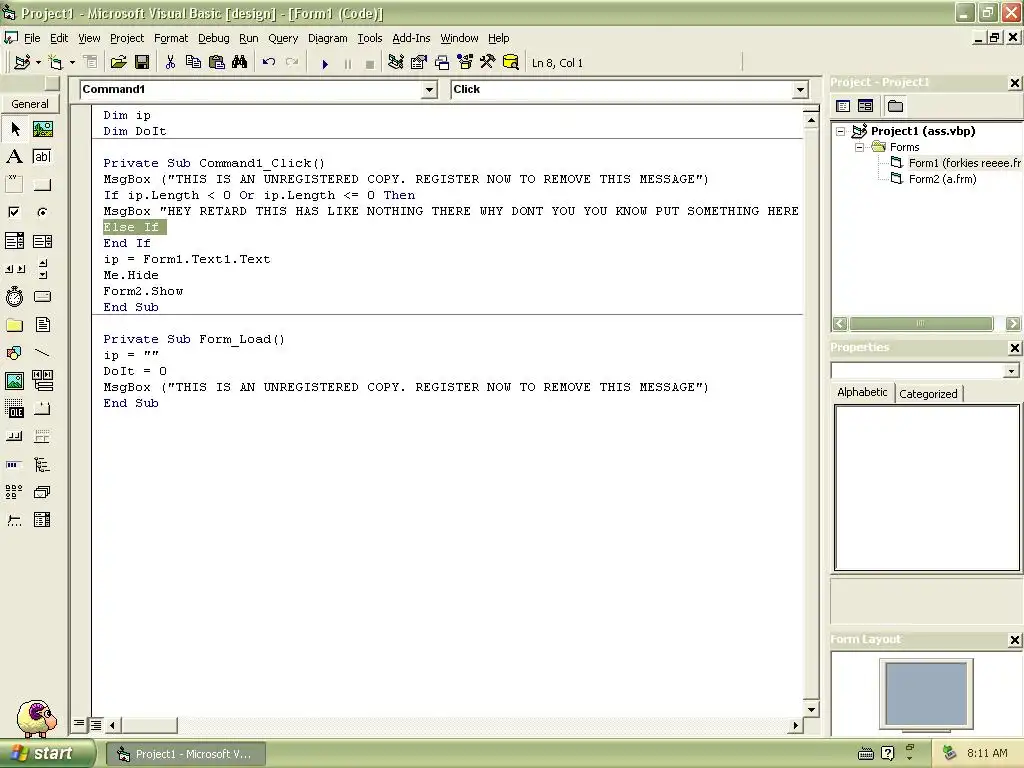
Task: Select the Image control tool
Action: tap(14, 381)
